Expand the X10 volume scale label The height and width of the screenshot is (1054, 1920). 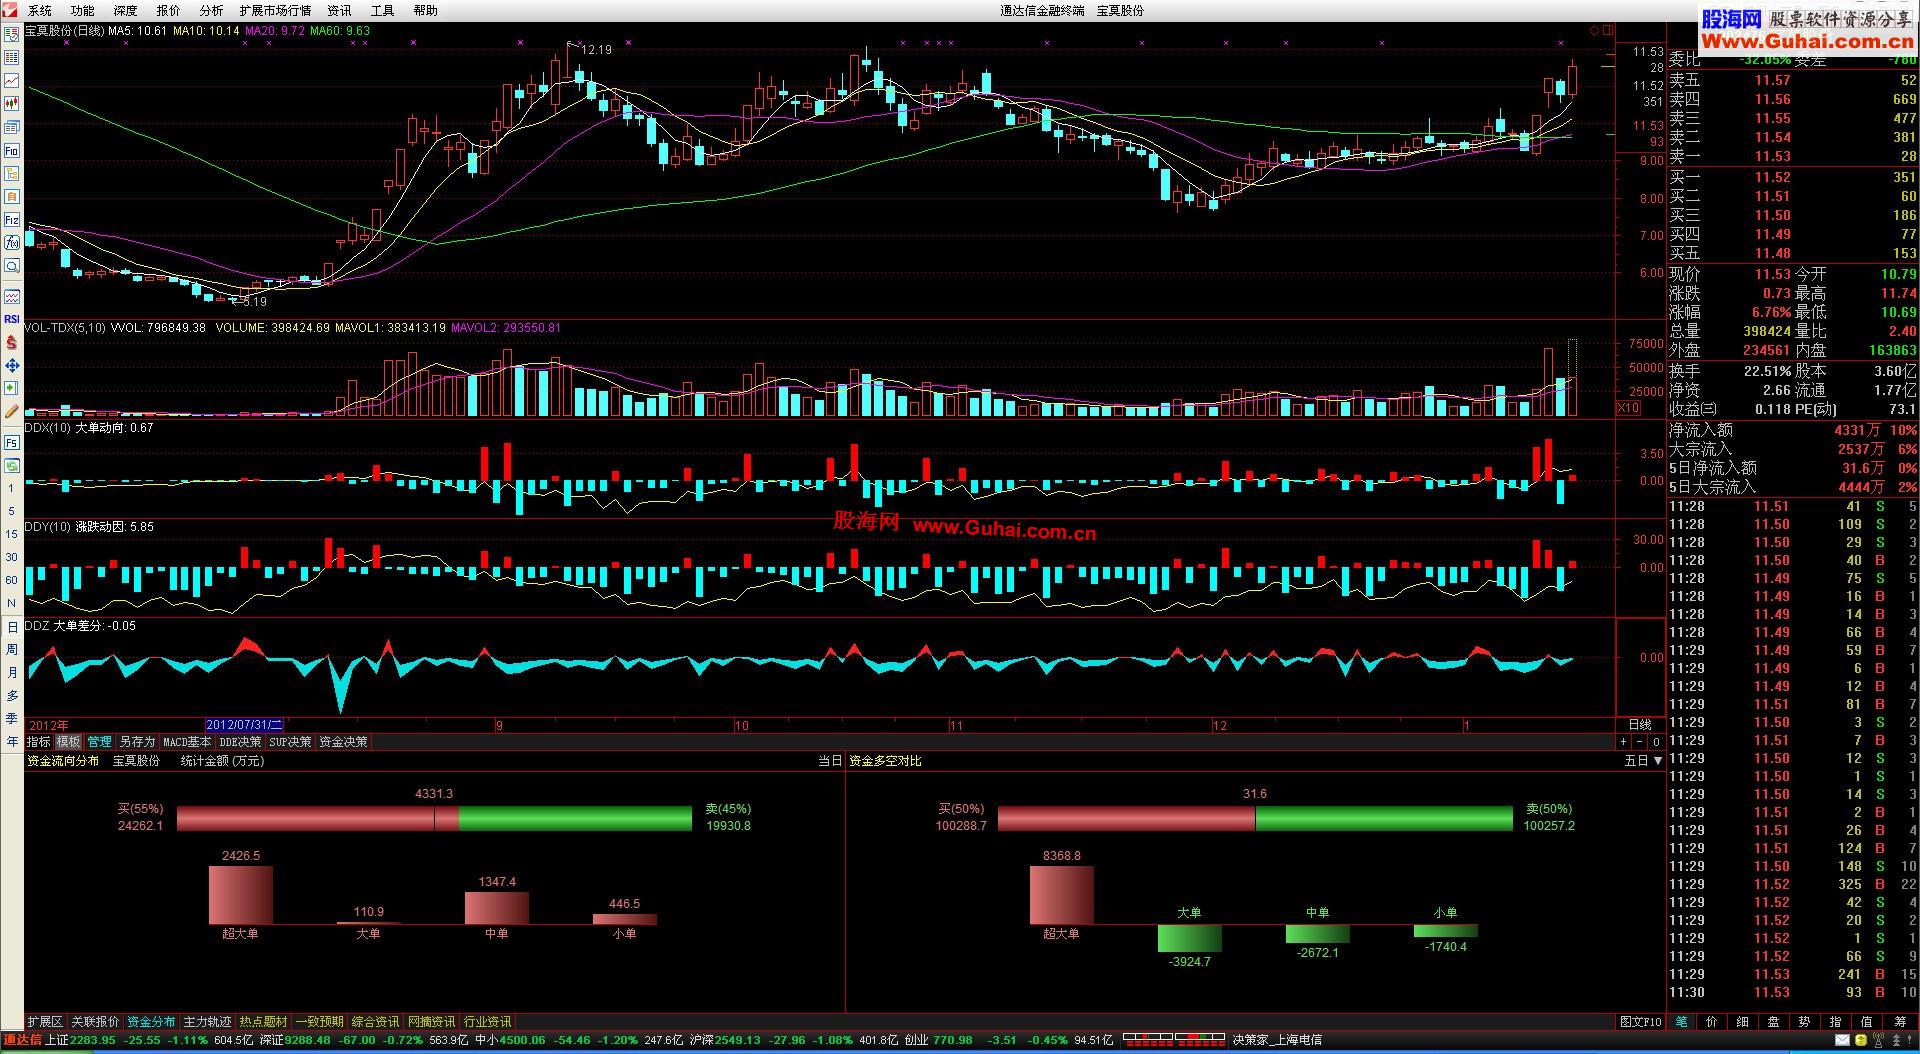[1628, 408]
